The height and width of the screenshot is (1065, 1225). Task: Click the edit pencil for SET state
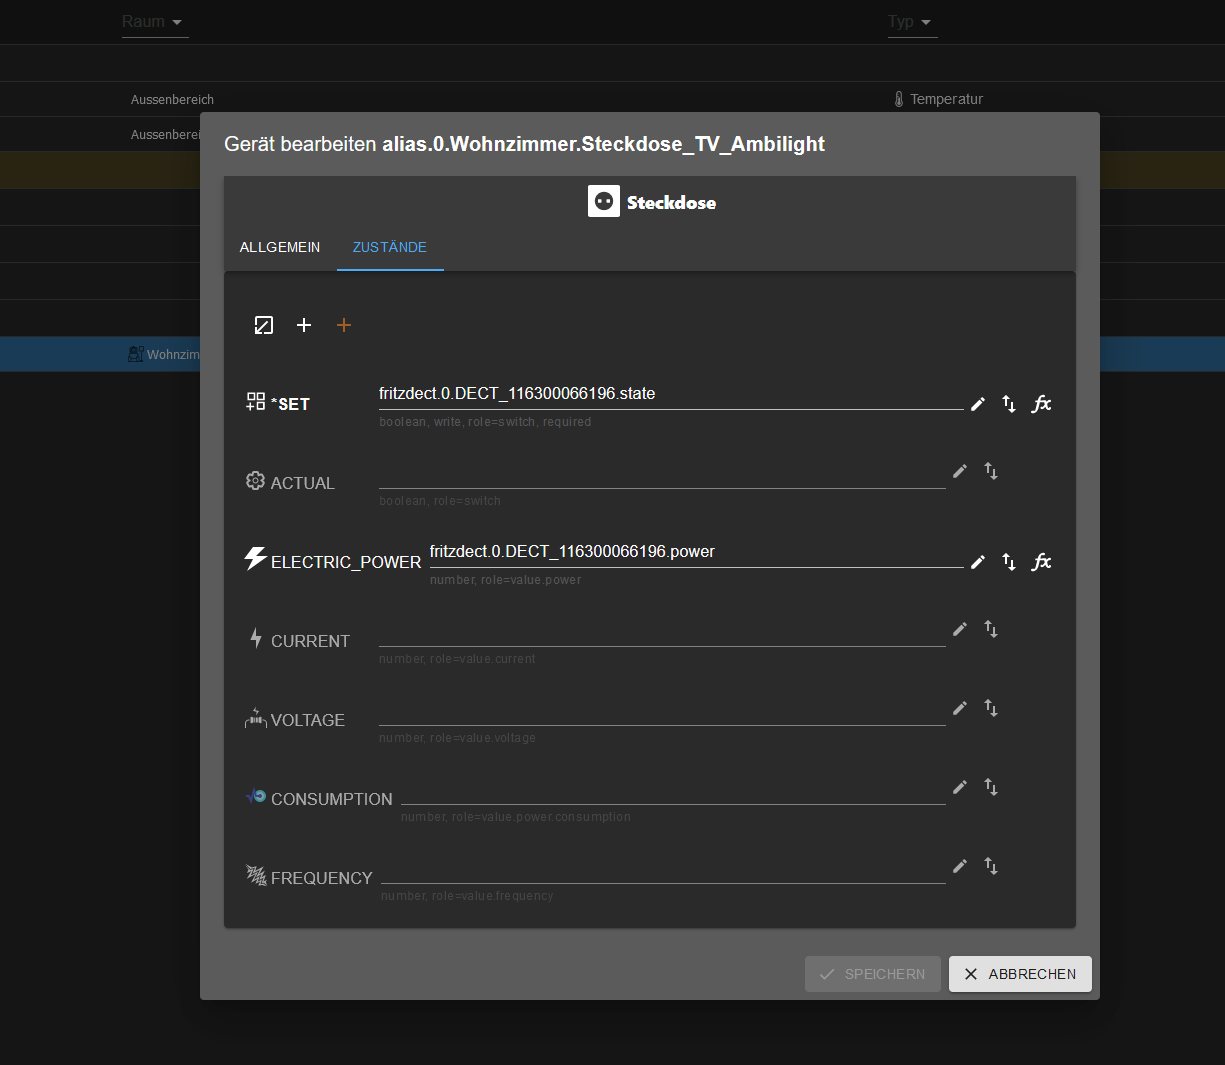pos(978,404)
